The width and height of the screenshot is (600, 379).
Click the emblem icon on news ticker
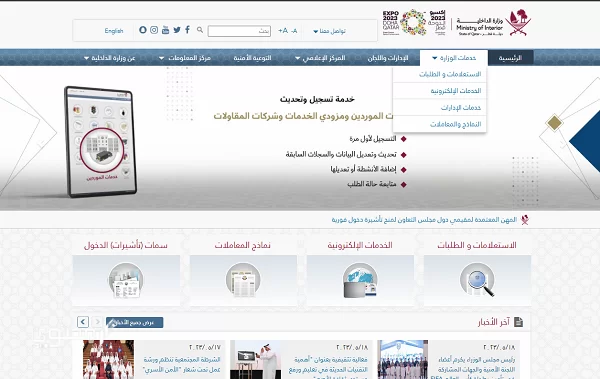pyautogui.click(x=525, y=220)
